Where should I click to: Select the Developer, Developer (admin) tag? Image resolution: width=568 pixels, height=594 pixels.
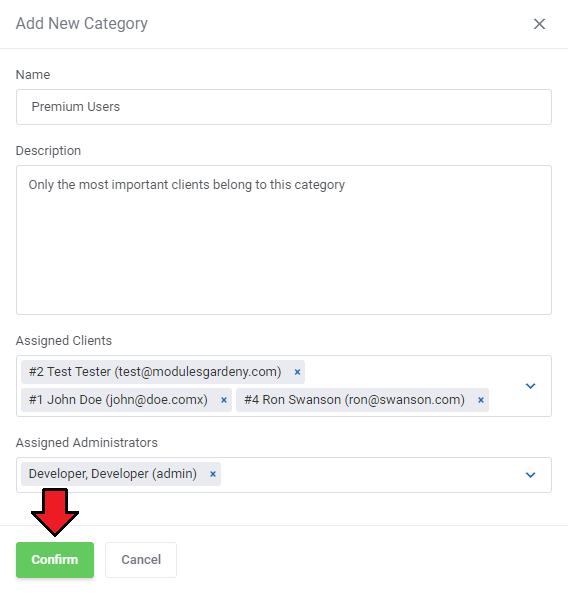tap(121, 474)
